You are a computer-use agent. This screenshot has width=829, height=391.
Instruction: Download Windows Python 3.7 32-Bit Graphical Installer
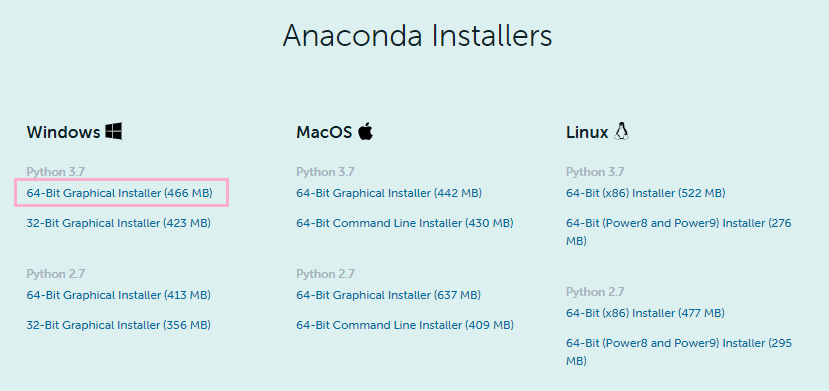(118, 224)
